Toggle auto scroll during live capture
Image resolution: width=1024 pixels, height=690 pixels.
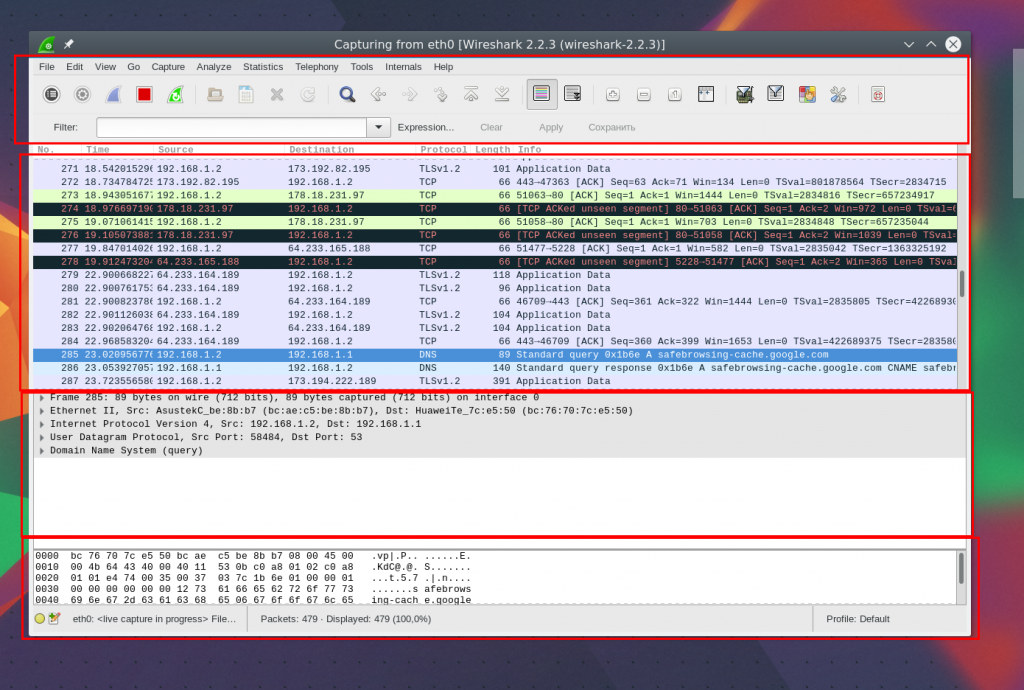click(573, 94)
